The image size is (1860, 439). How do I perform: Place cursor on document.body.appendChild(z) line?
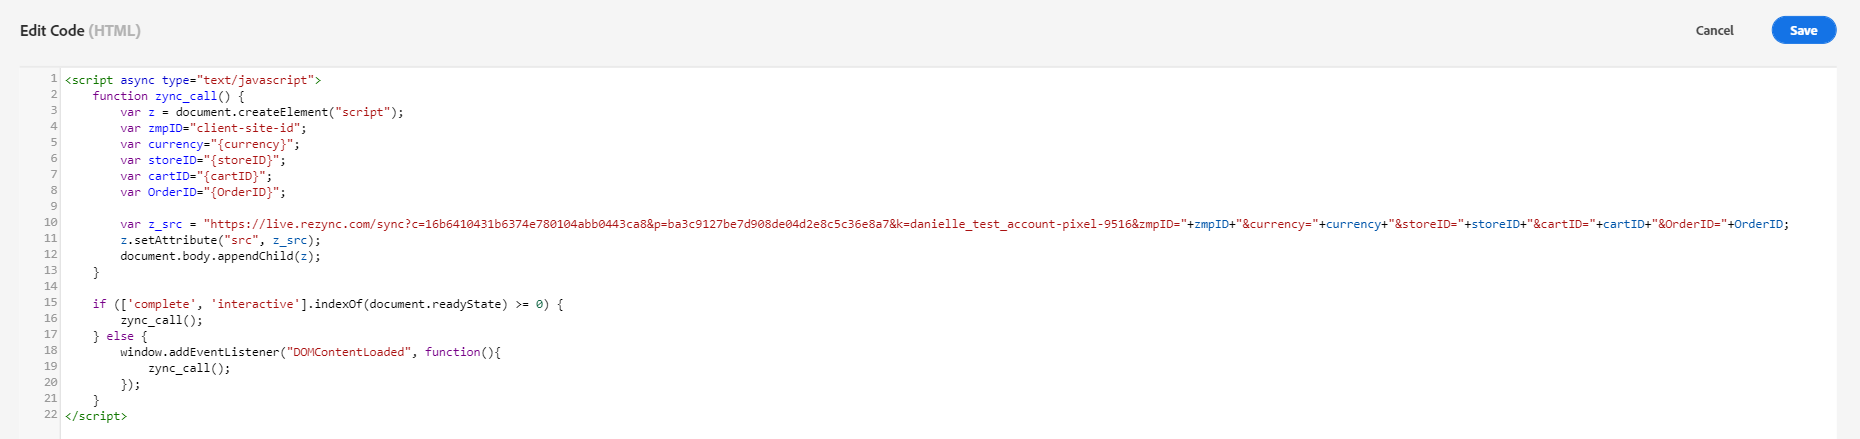pos(220,256)
